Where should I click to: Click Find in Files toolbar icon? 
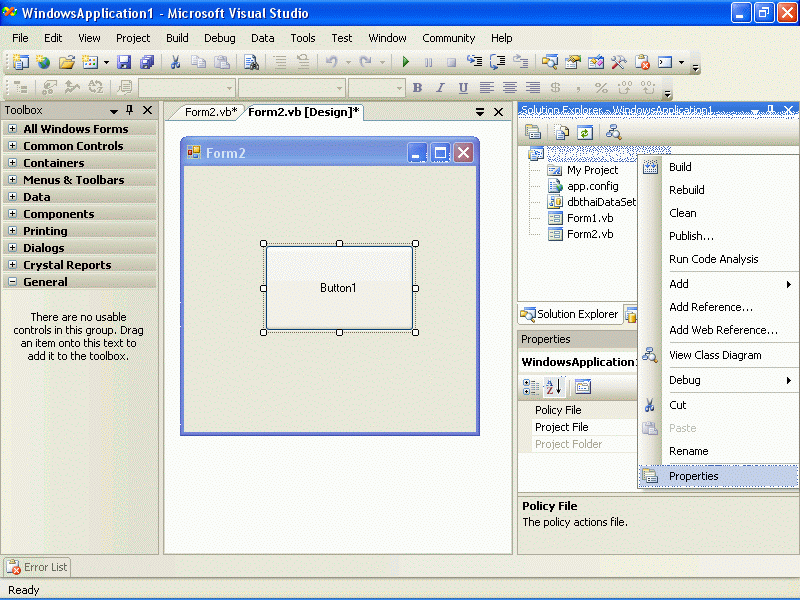[251, 62]
